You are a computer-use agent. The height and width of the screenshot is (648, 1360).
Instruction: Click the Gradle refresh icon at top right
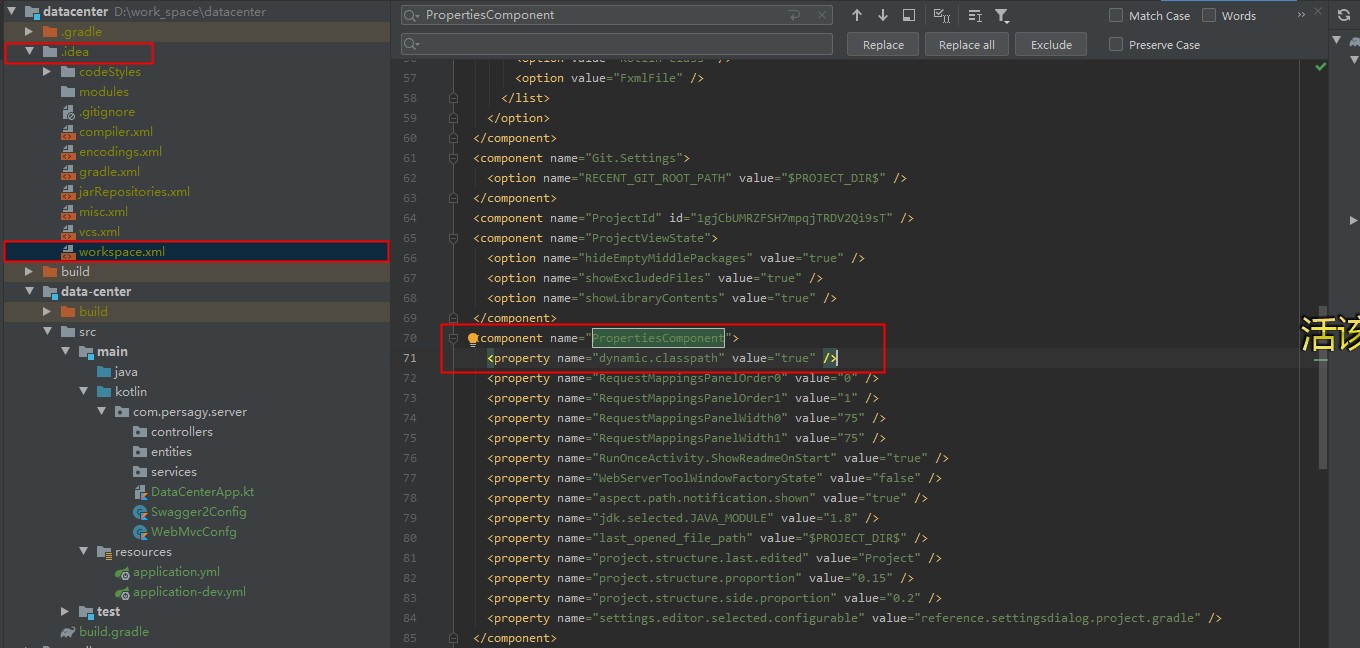(1343, 14)
